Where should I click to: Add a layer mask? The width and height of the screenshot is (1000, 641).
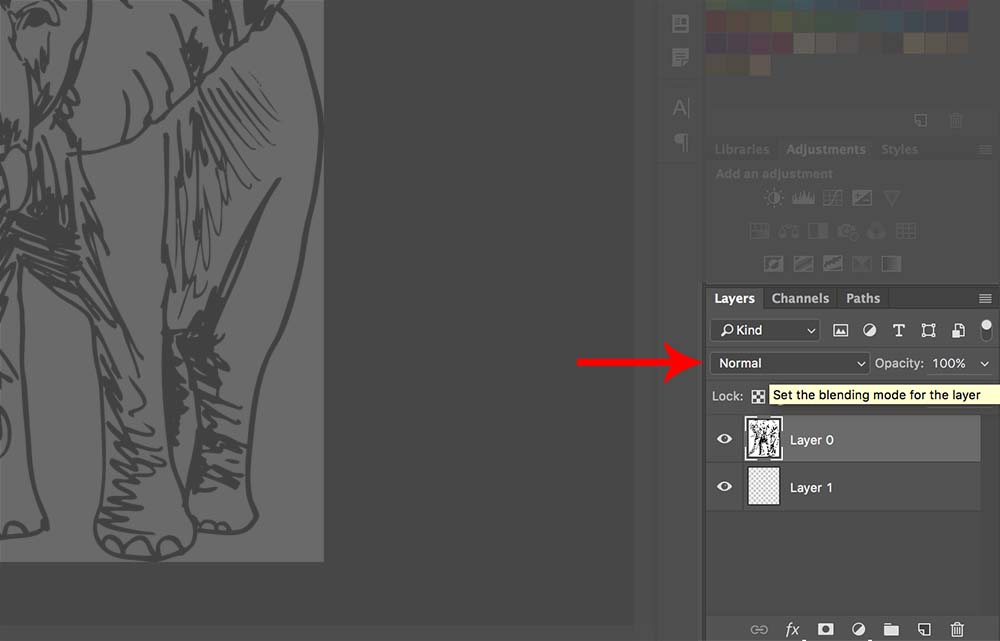[825, 629]
